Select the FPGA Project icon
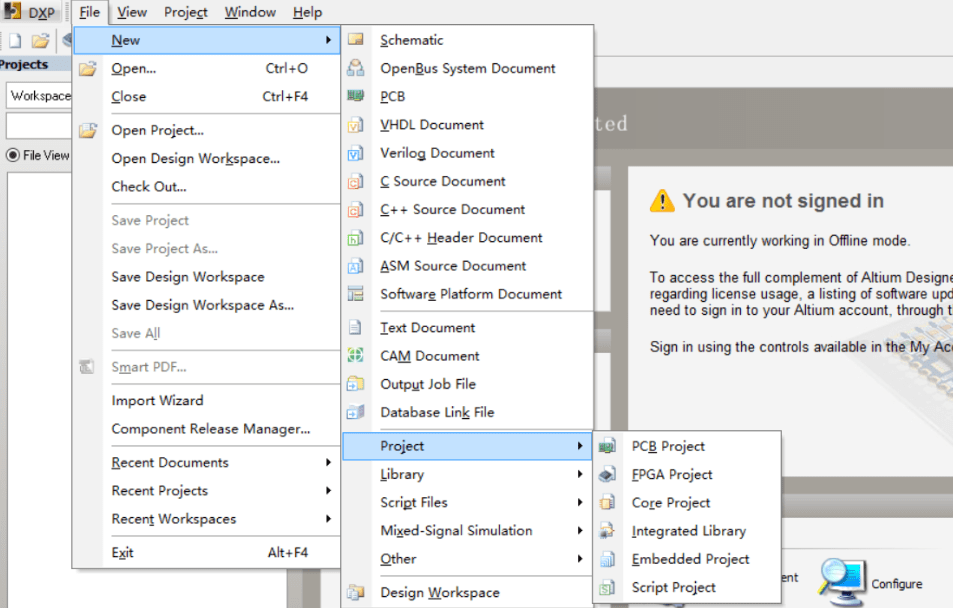Viewport: 953px width, 608px height. [609, 474]
